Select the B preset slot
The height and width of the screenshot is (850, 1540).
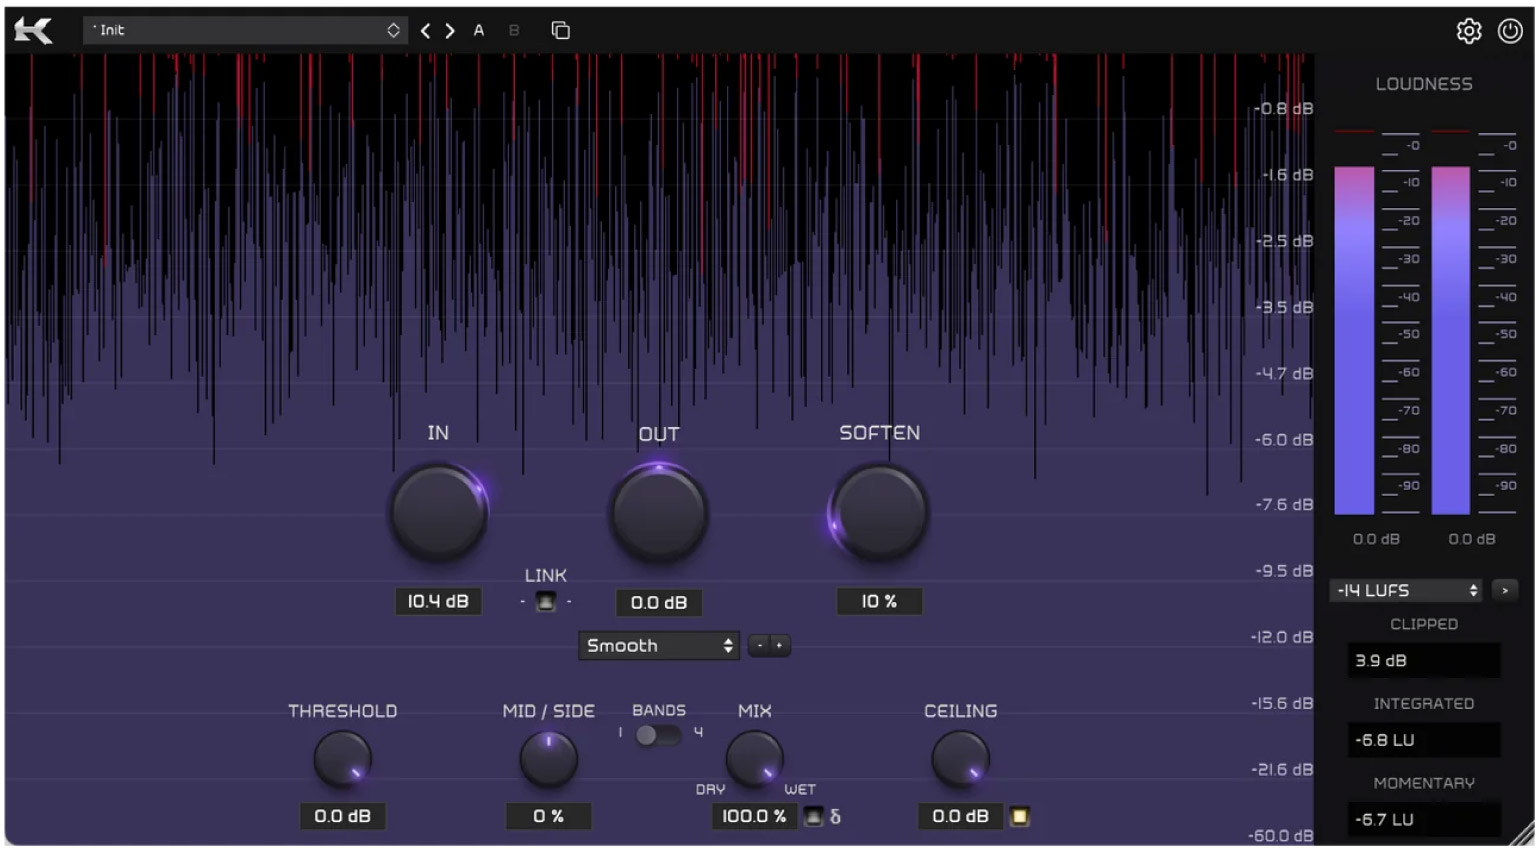click(x=514, y=30)
